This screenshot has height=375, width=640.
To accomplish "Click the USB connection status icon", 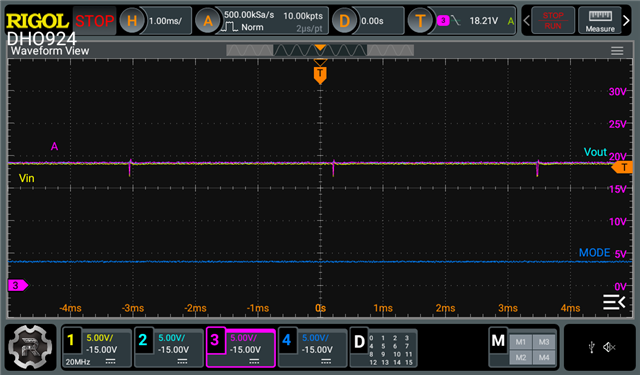I will pos(591,347).
